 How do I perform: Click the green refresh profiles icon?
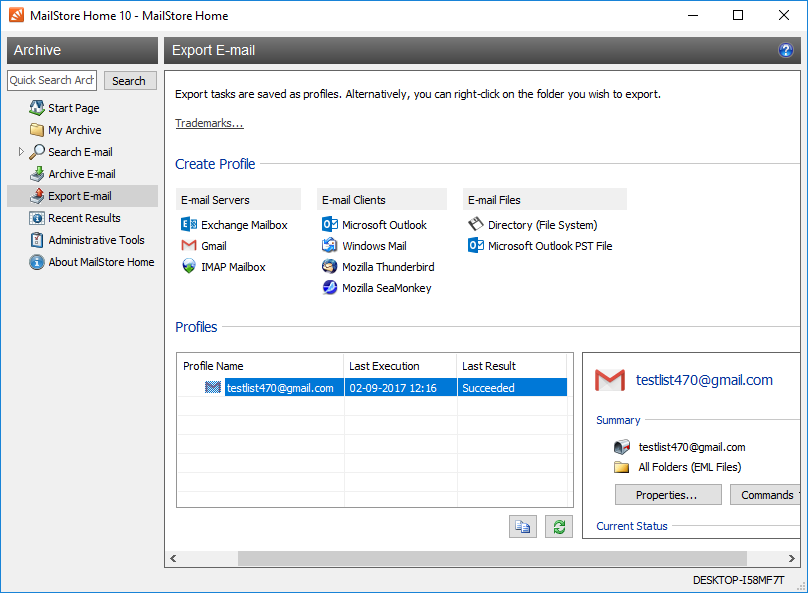tap(559, 527)
